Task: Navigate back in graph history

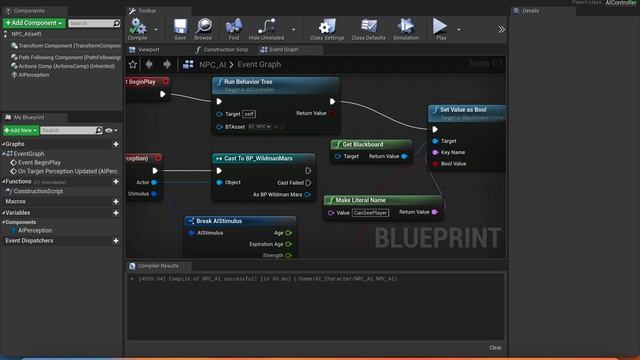Action: [x=149, y=64]
